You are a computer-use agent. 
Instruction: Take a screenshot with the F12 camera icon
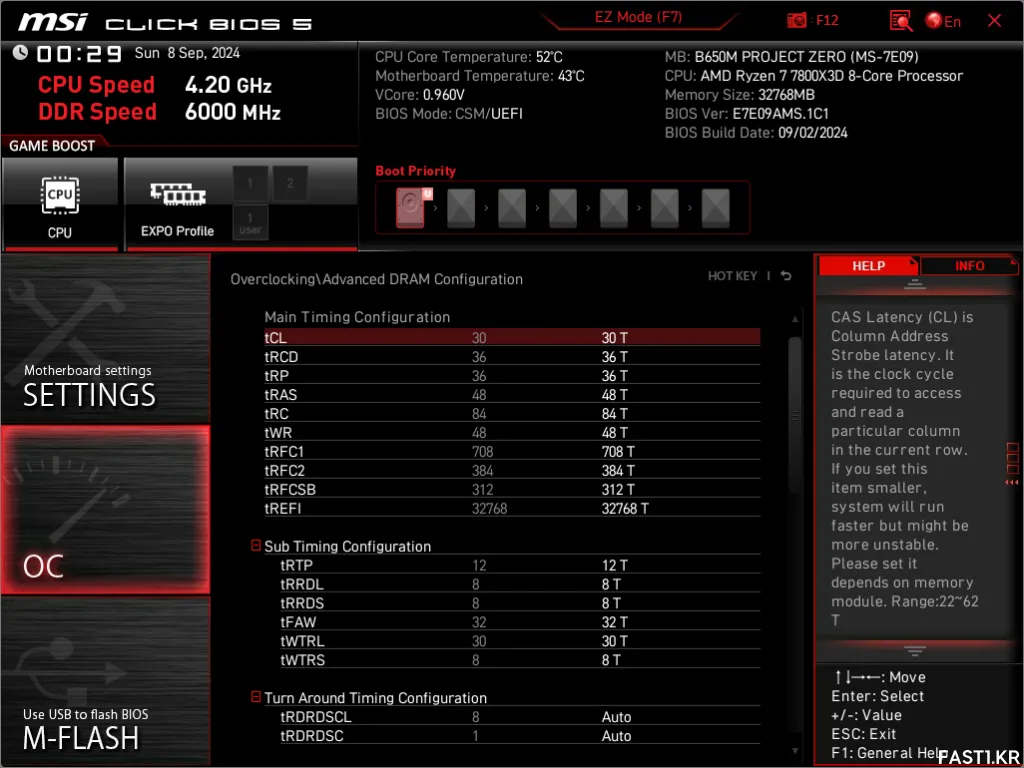(796, 21)
